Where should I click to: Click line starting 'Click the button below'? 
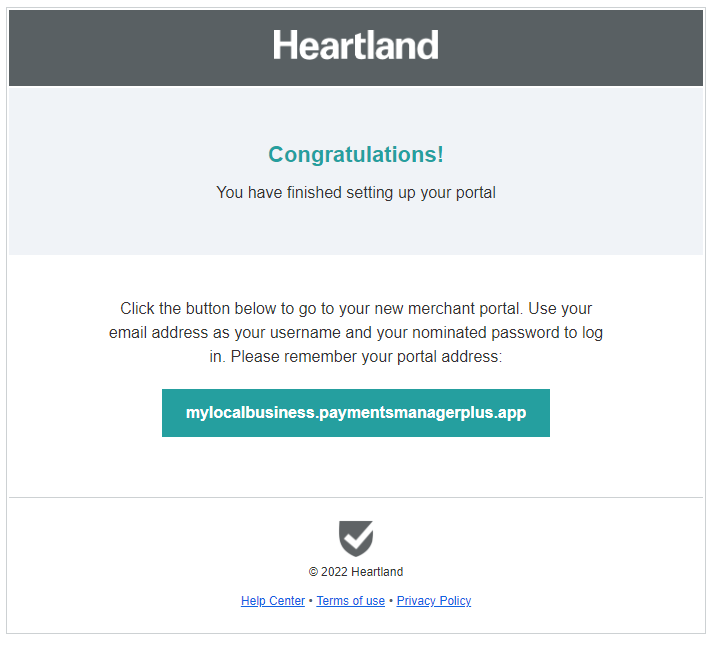pyautogui.click(x=356, y=309)
